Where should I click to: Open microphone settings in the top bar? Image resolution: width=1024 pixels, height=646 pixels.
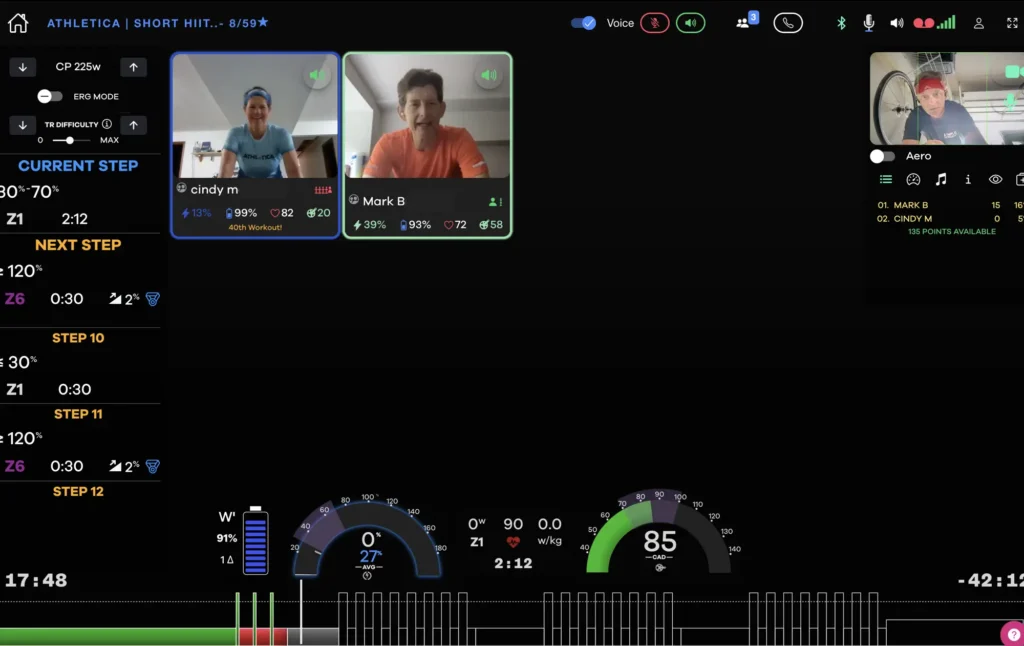869,23
